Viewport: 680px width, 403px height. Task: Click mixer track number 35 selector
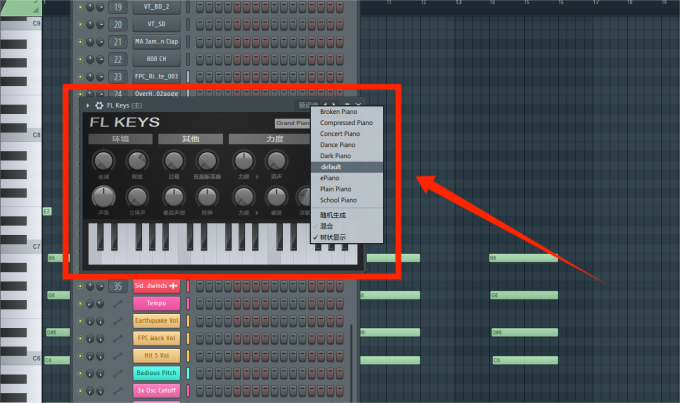tap(118, 286)
